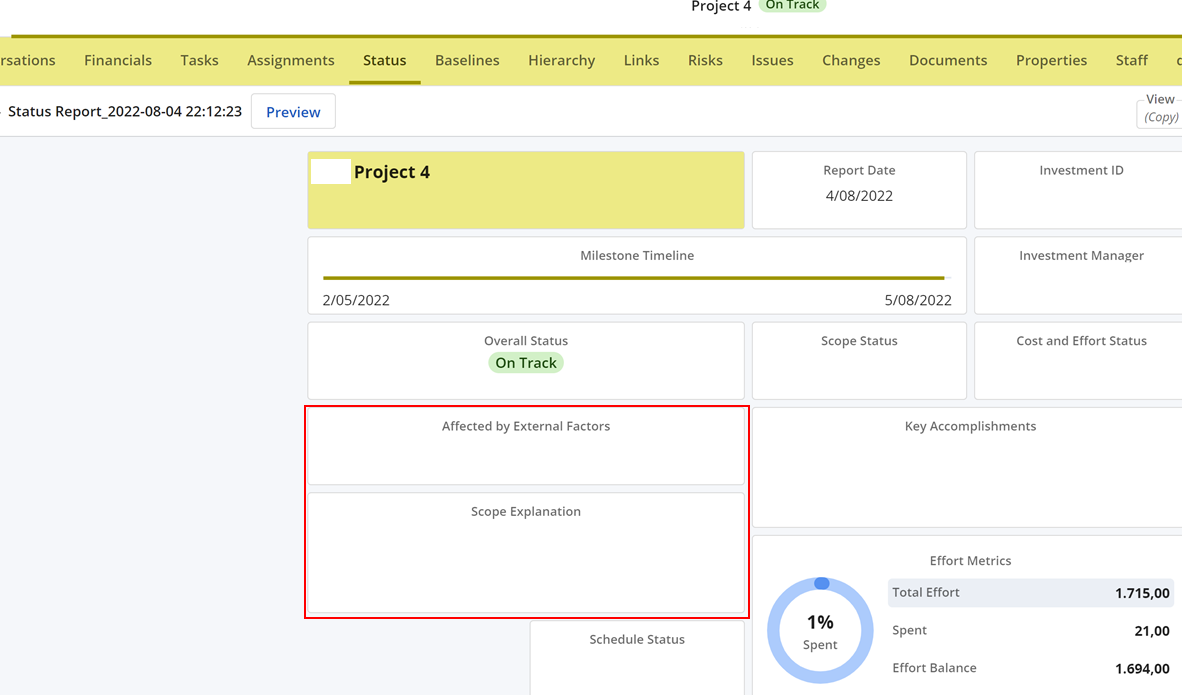This screenshot has height=695, width=1182.
Task: Open the Assignments tab
Action: point(291,60)
